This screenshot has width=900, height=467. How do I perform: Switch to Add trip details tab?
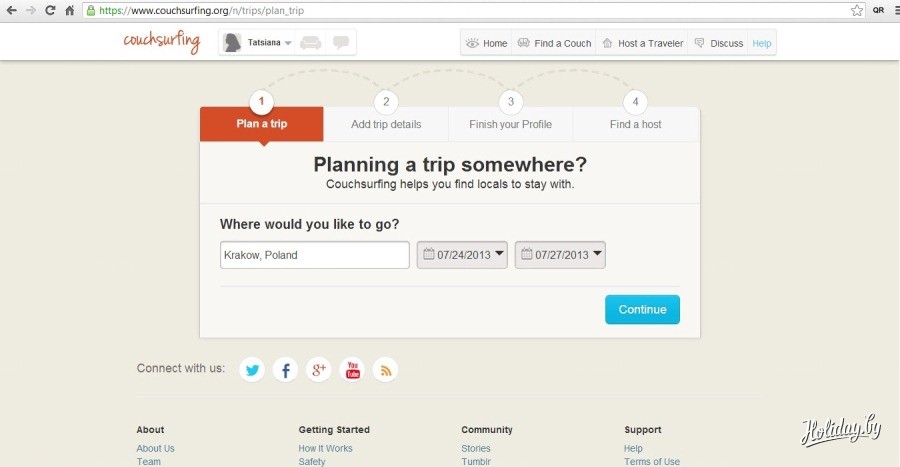tap(386, 124)
